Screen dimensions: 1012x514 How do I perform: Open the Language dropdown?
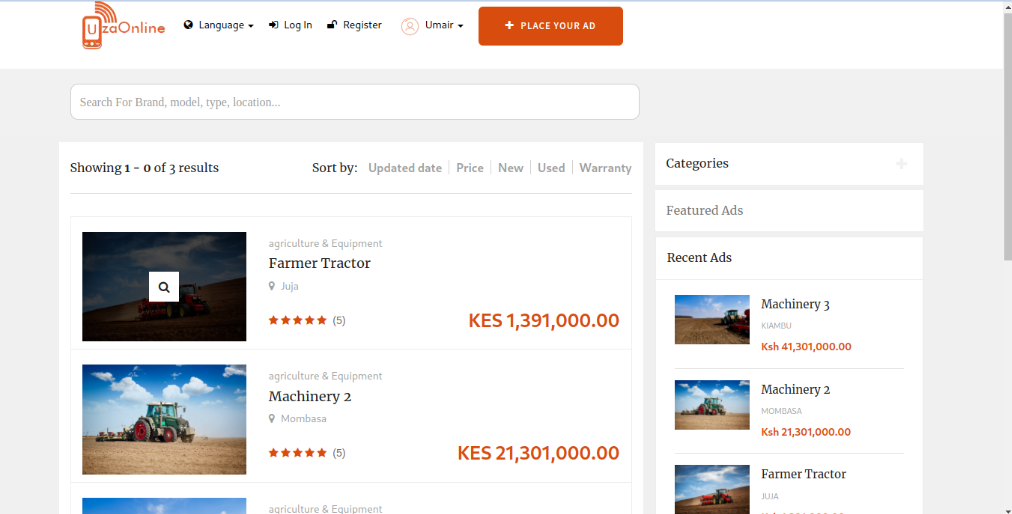[219, 25]
